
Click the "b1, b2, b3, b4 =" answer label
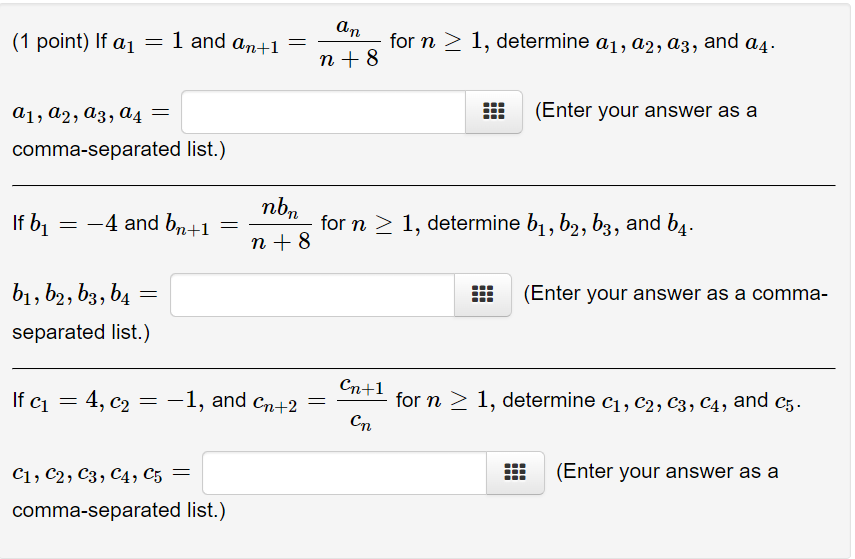tap(85, 296)
